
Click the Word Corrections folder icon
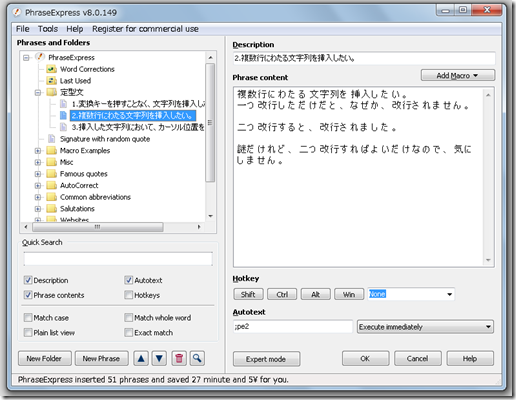pyautogui.click(x=51, y=69)
